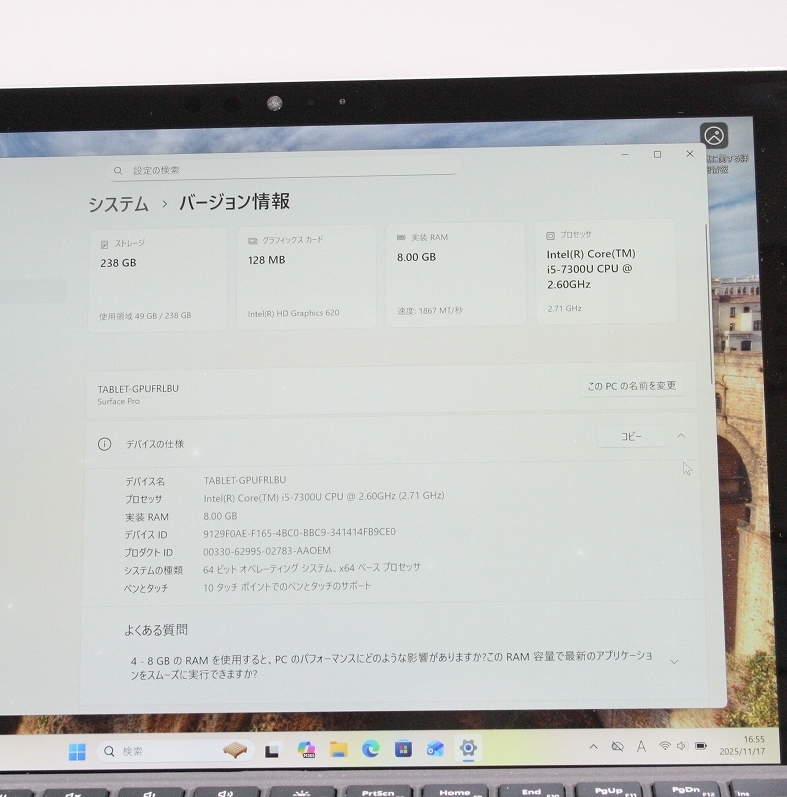The height and width of the screenshot is (797, 787).
Task: Click the search magnifier icon in Settings
Action: click(x=118, y=171)
